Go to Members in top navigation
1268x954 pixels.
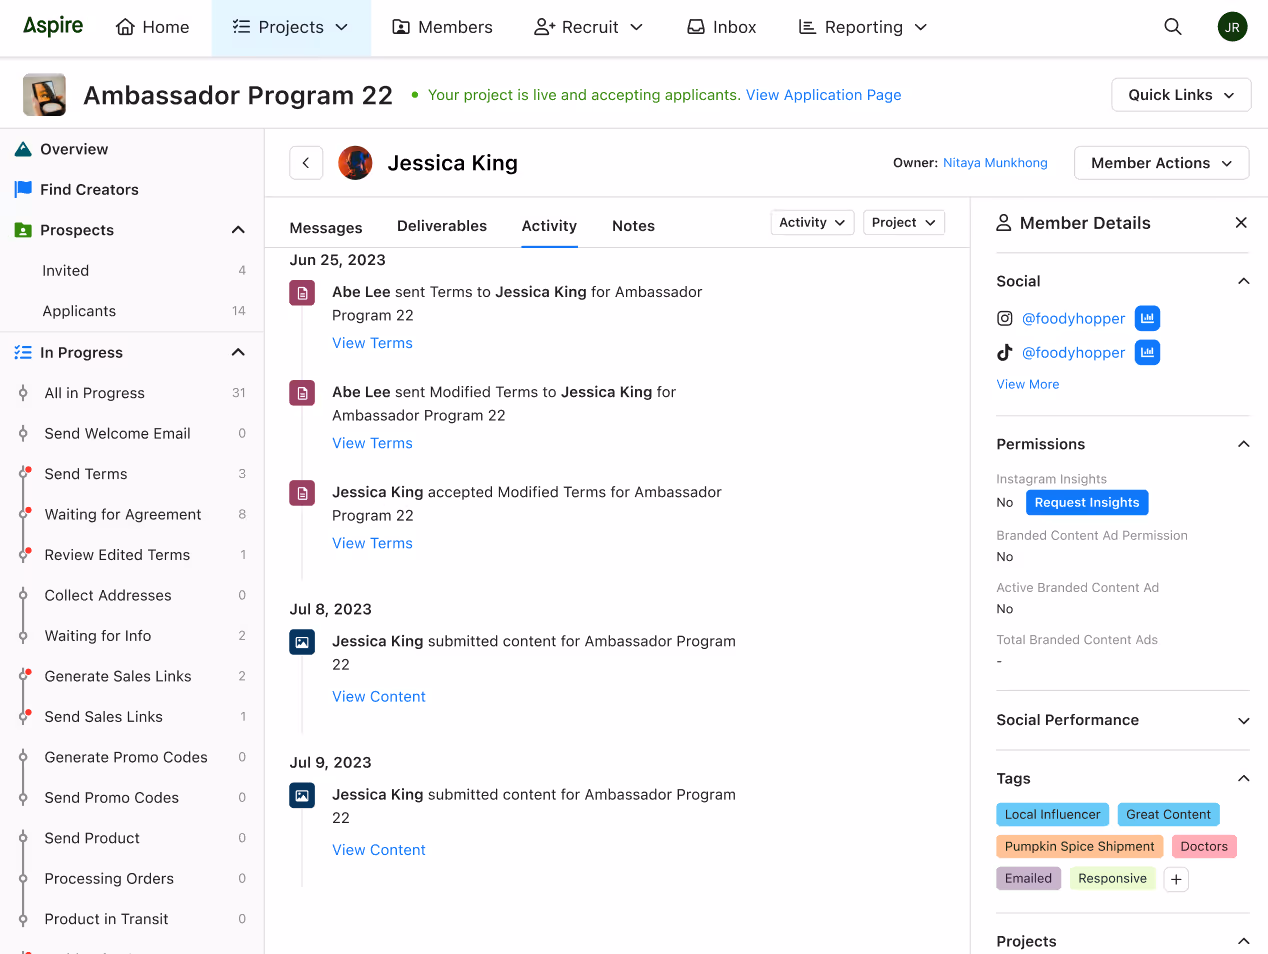click(x=442, y=27)
